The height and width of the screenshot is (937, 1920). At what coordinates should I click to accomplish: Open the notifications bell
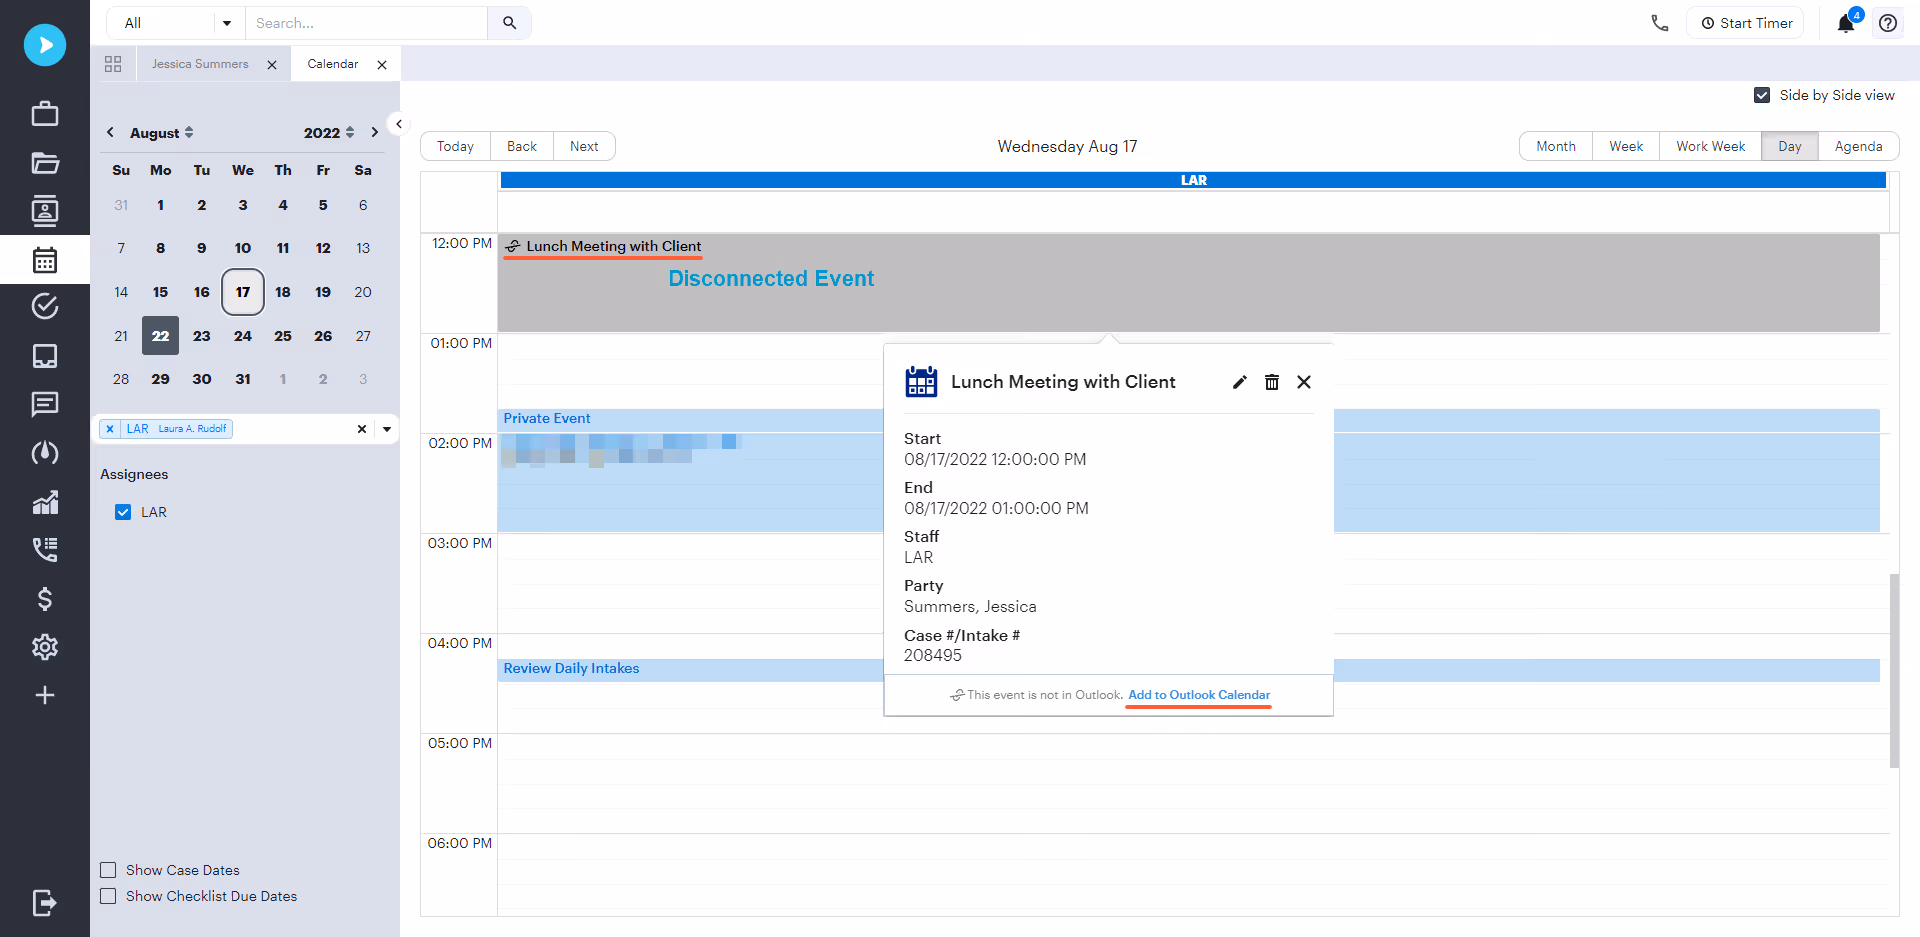click(1846, 23)
